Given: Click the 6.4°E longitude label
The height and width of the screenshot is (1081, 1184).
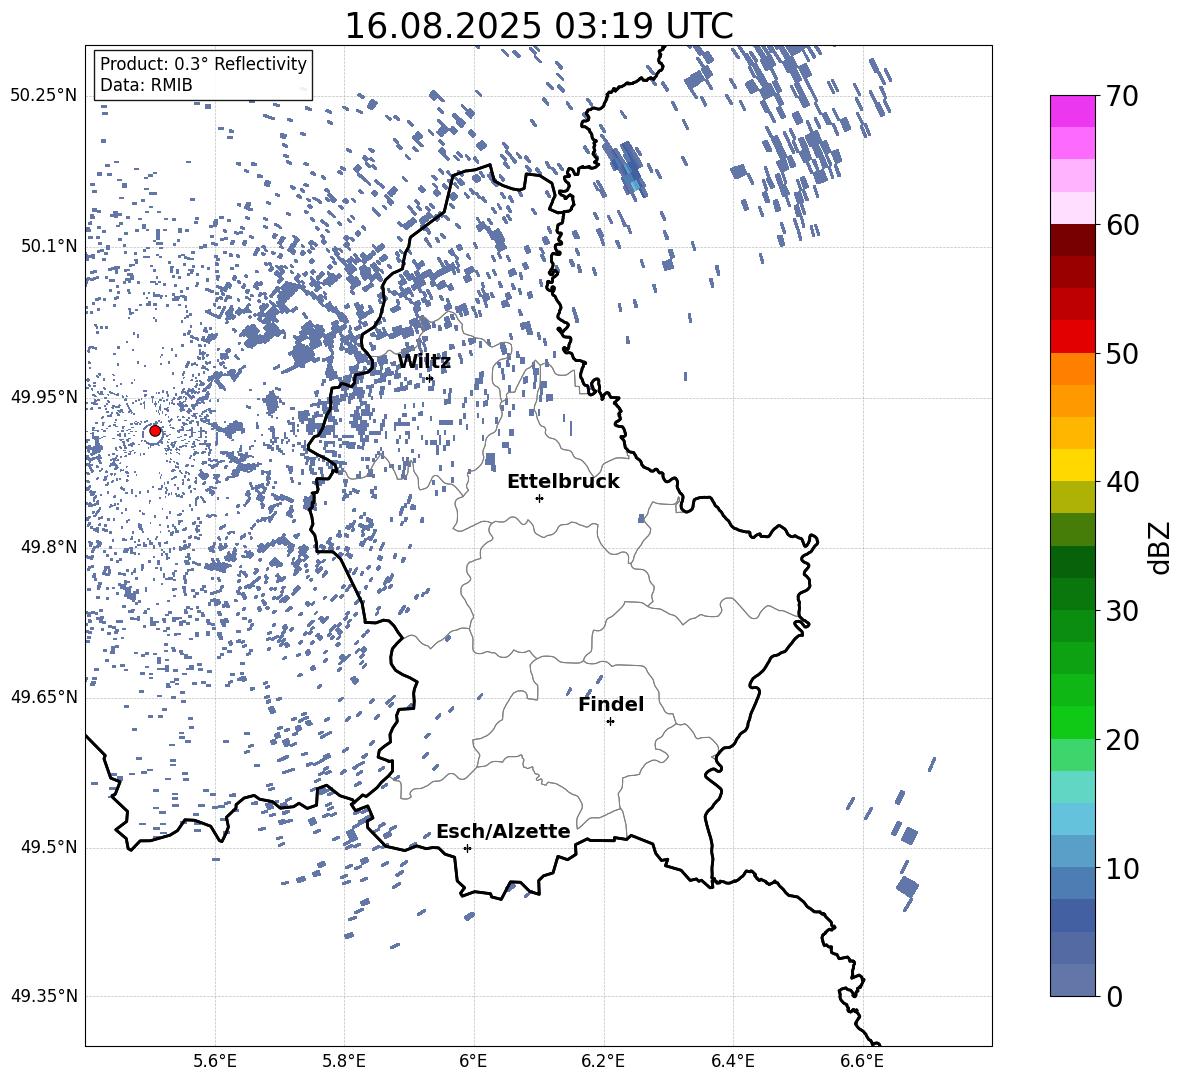Looking at the screenshot, I should tap(732, 1061).
